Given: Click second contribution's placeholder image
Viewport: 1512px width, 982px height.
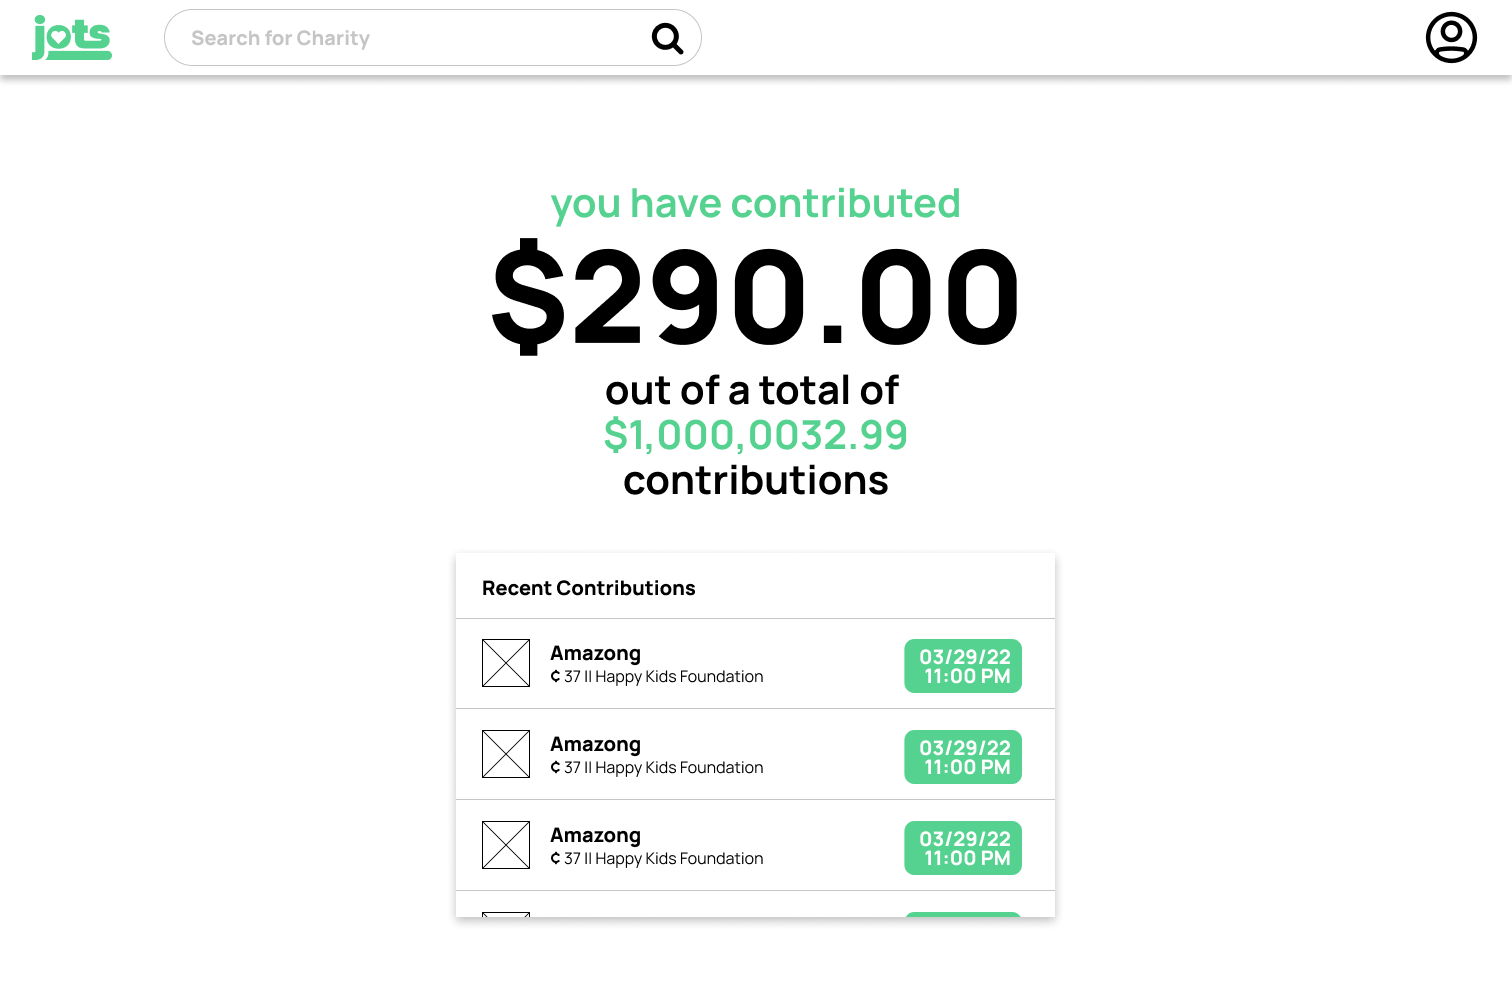Looking at the screenshot, I should 506,754.
